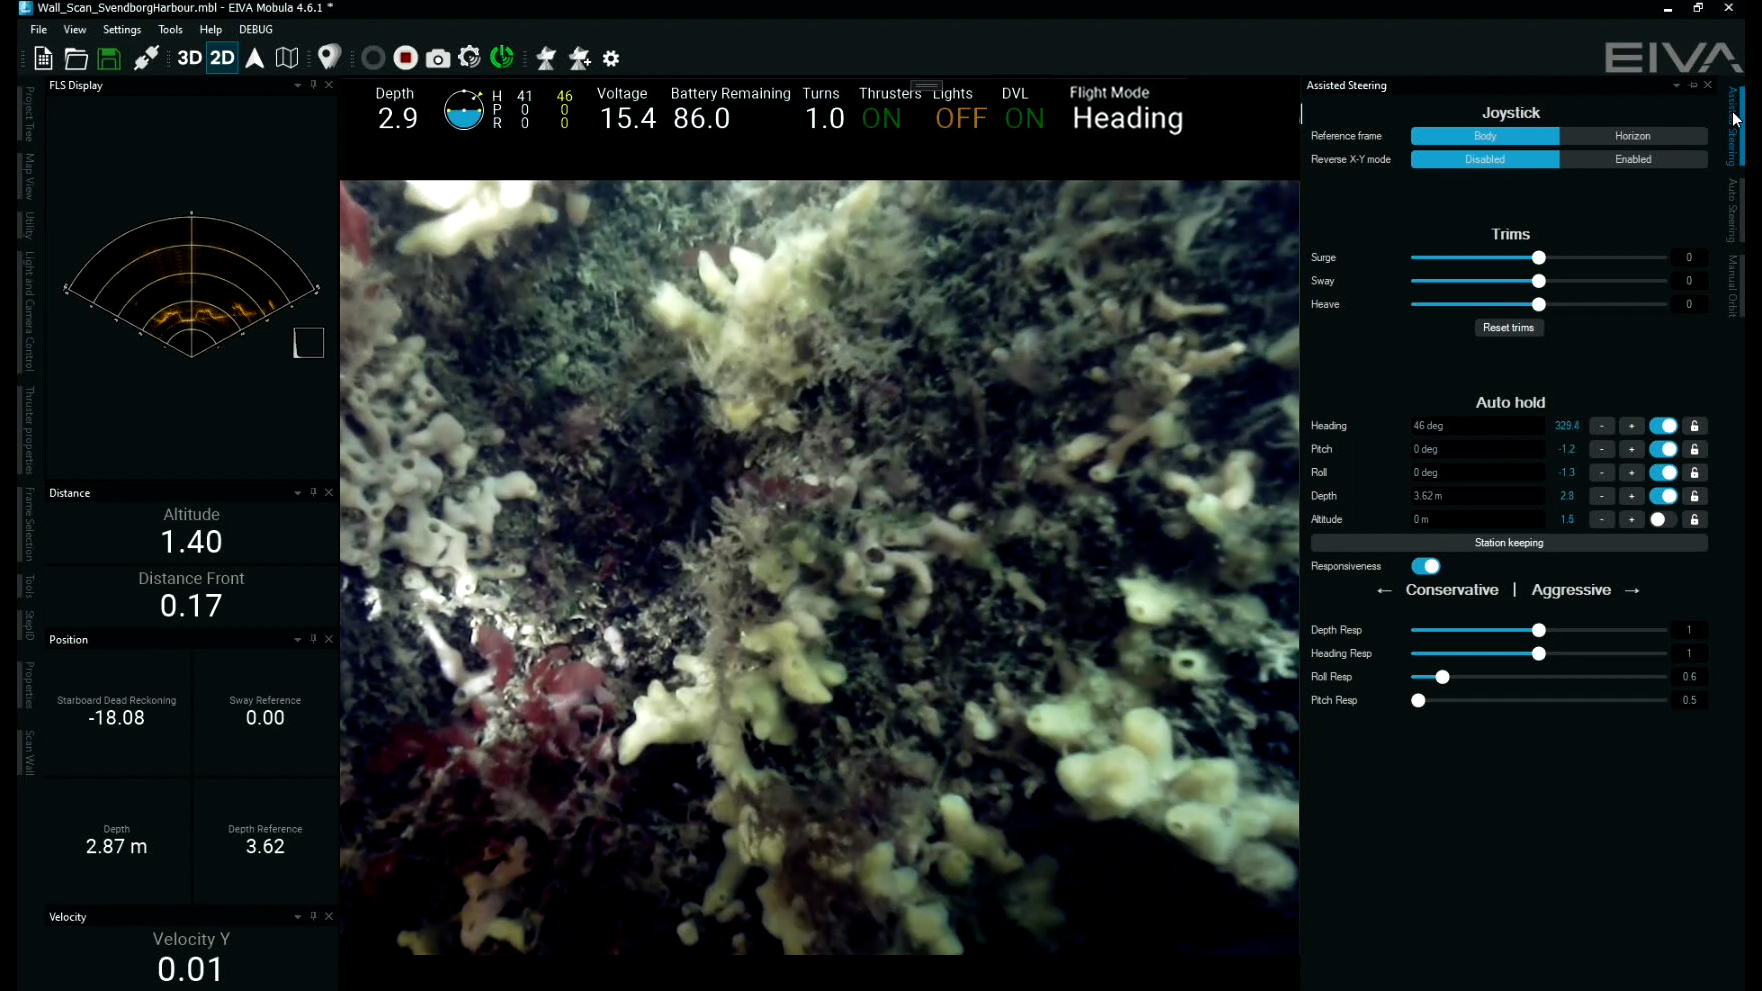
Task: Open the project folder icon
Action: (x=76, y=59)
